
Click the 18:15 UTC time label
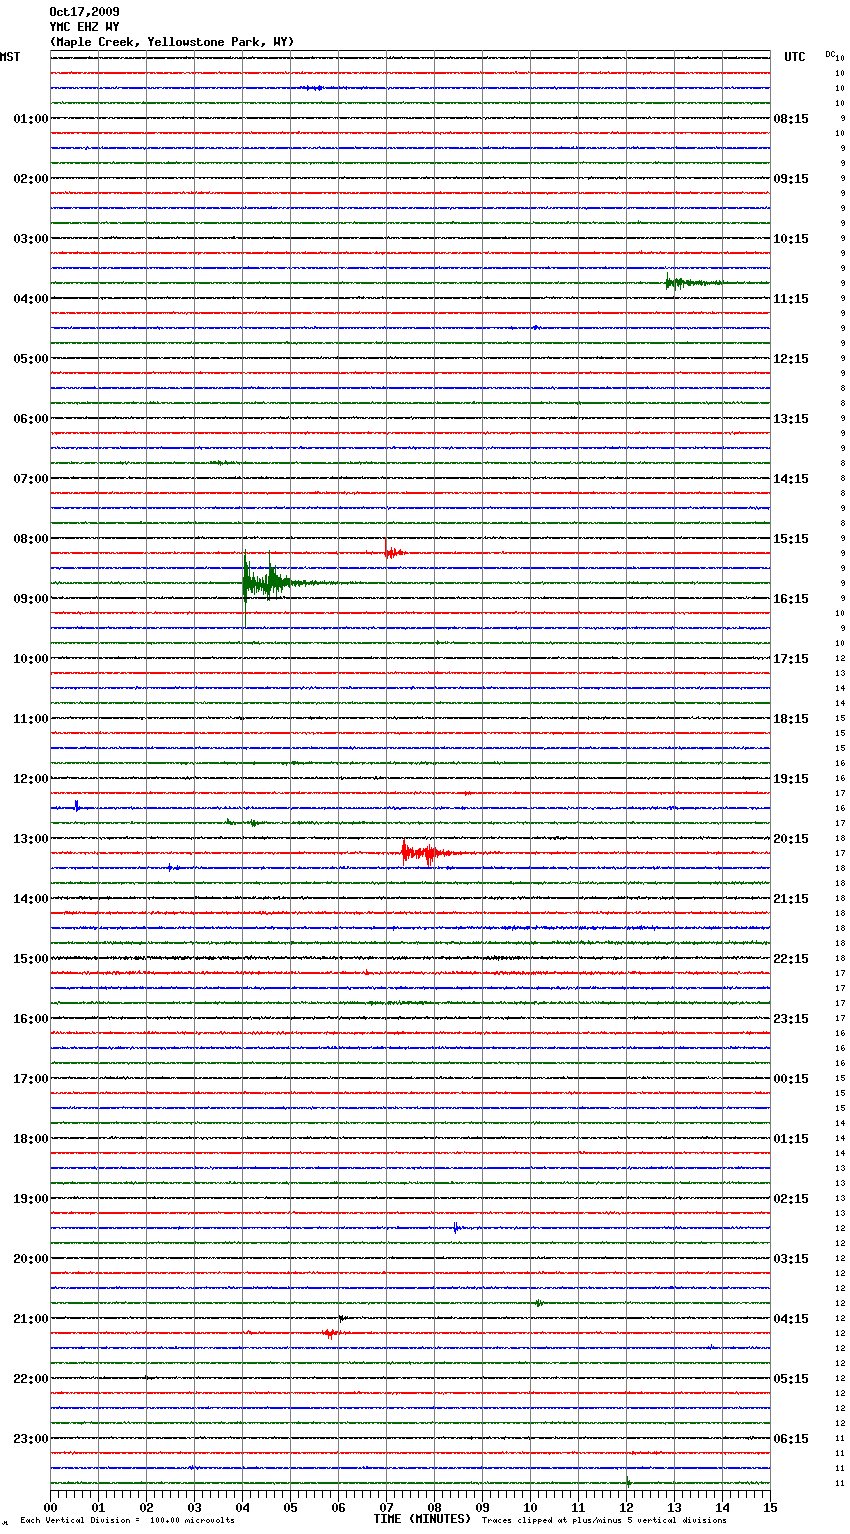(x=791, y=719)
